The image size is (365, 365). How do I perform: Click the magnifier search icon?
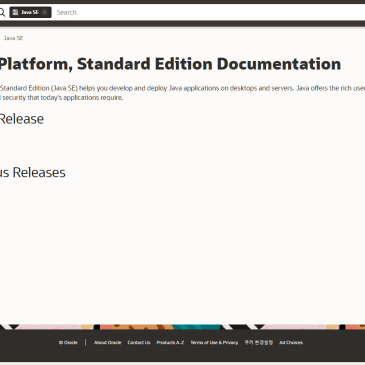pyautogui.click(x=2, y=12)
